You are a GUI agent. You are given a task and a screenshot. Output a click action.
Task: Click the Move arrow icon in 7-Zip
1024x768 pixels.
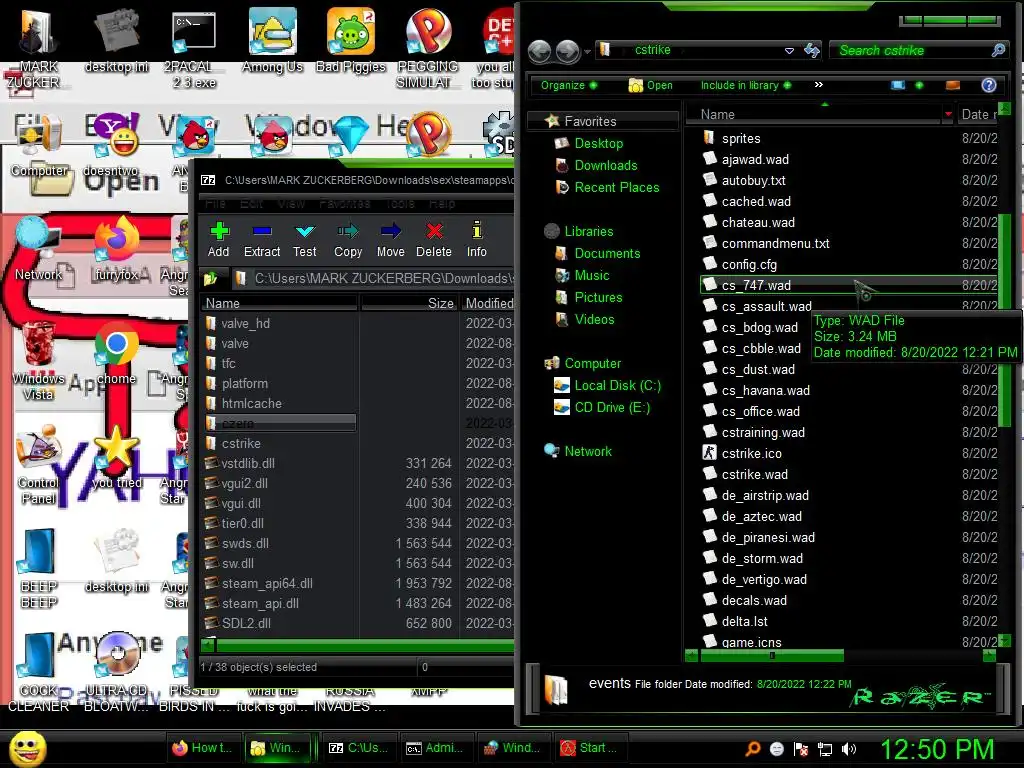[391, 231]
